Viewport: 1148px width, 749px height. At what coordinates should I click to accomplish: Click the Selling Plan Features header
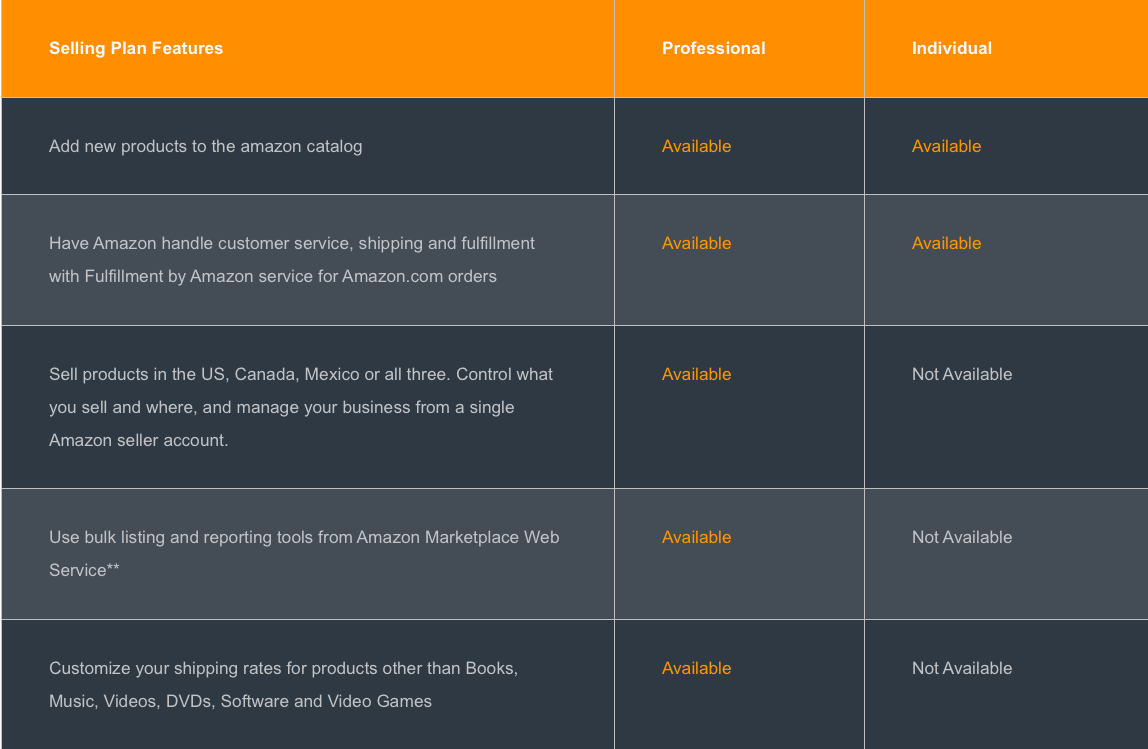(x=135, y=48)
